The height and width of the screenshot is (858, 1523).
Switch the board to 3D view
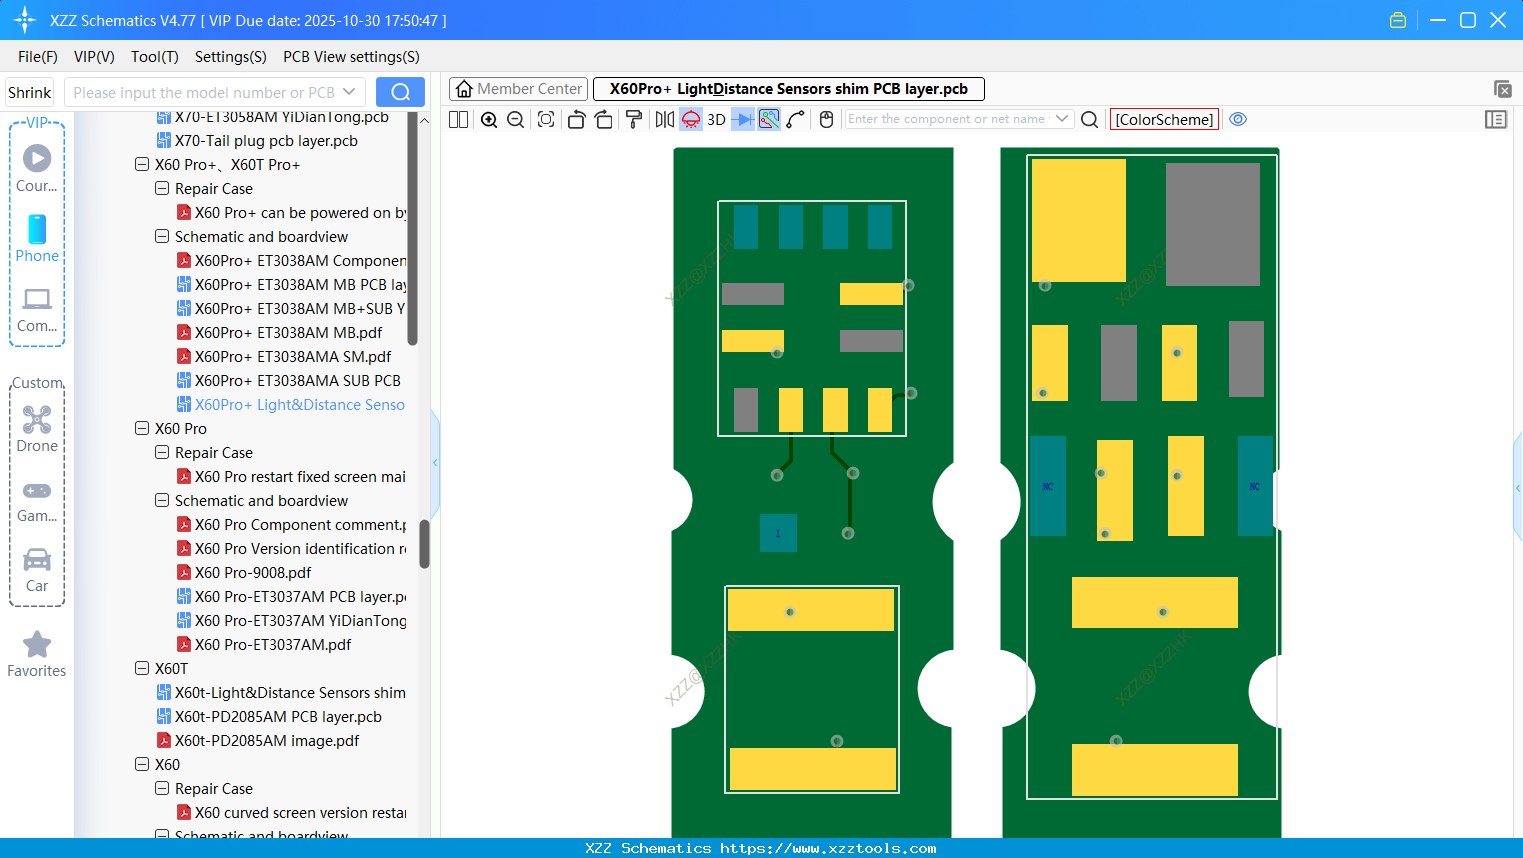point(714,119)
